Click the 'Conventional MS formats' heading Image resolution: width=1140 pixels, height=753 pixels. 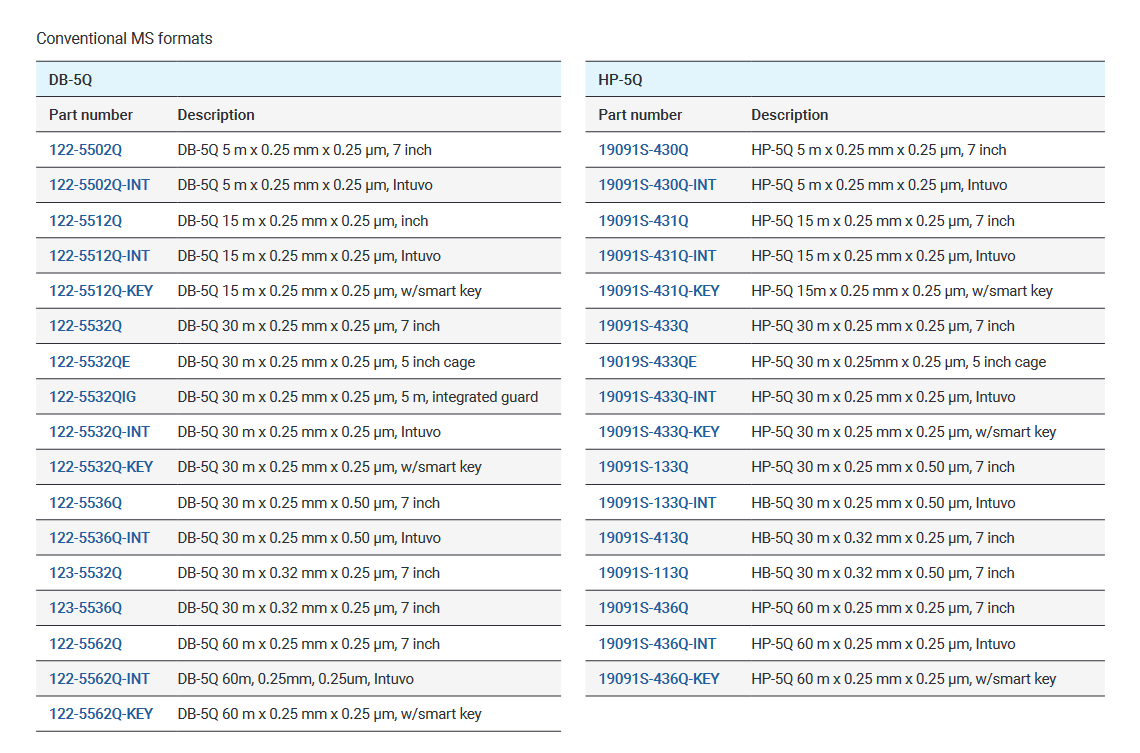tap(124, 39)
